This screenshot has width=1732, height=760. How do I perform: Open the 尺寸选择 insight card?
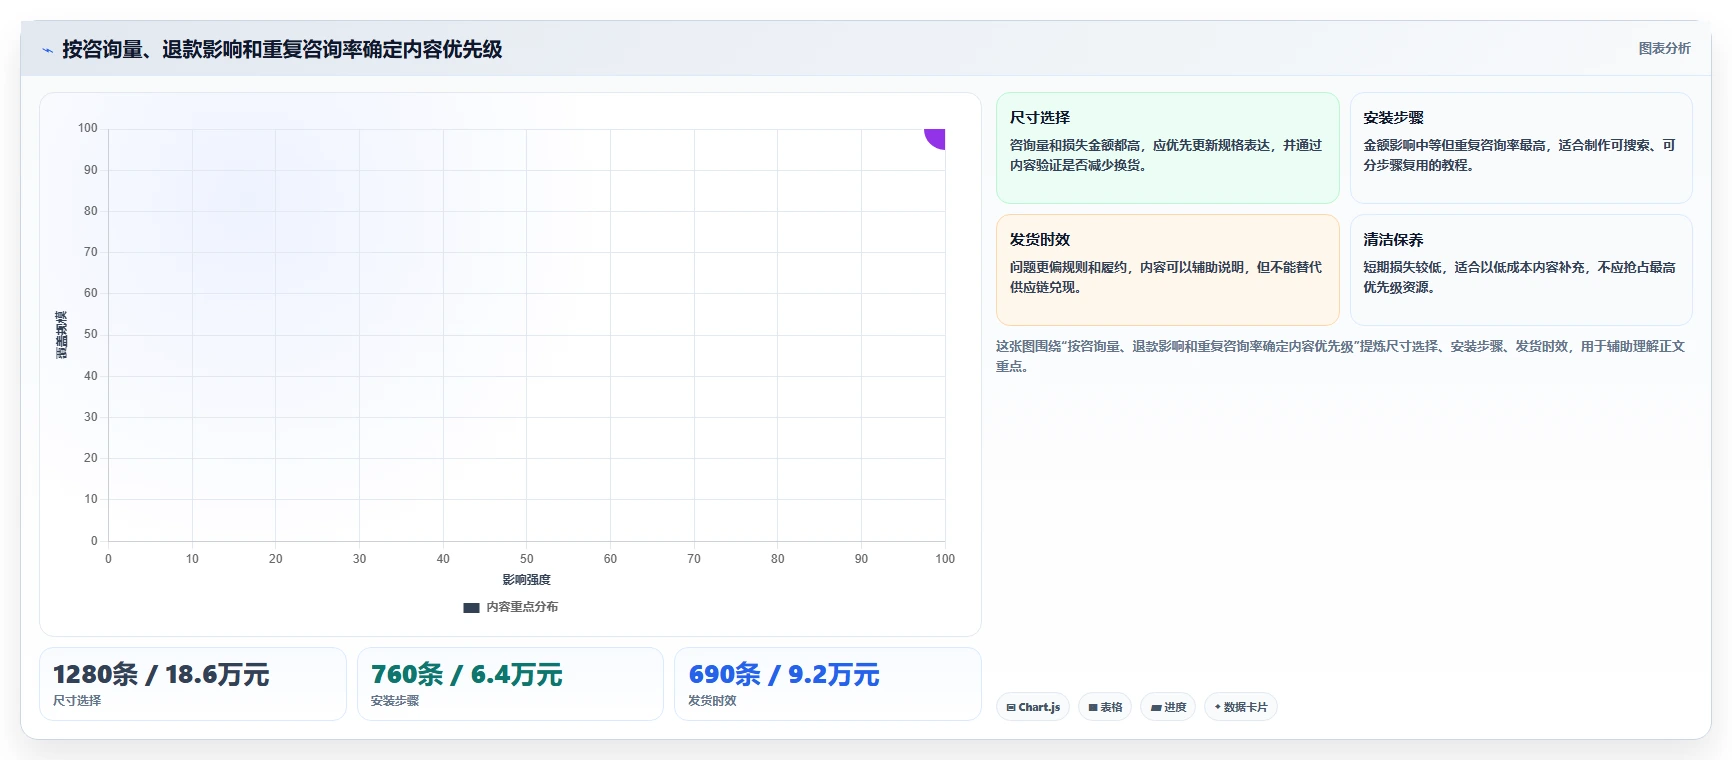click(x=1167, y=148)
